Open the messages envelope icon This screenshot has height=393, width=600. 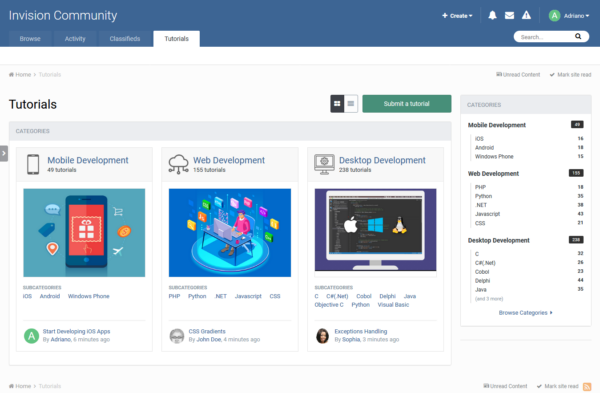tap(509, 15)
